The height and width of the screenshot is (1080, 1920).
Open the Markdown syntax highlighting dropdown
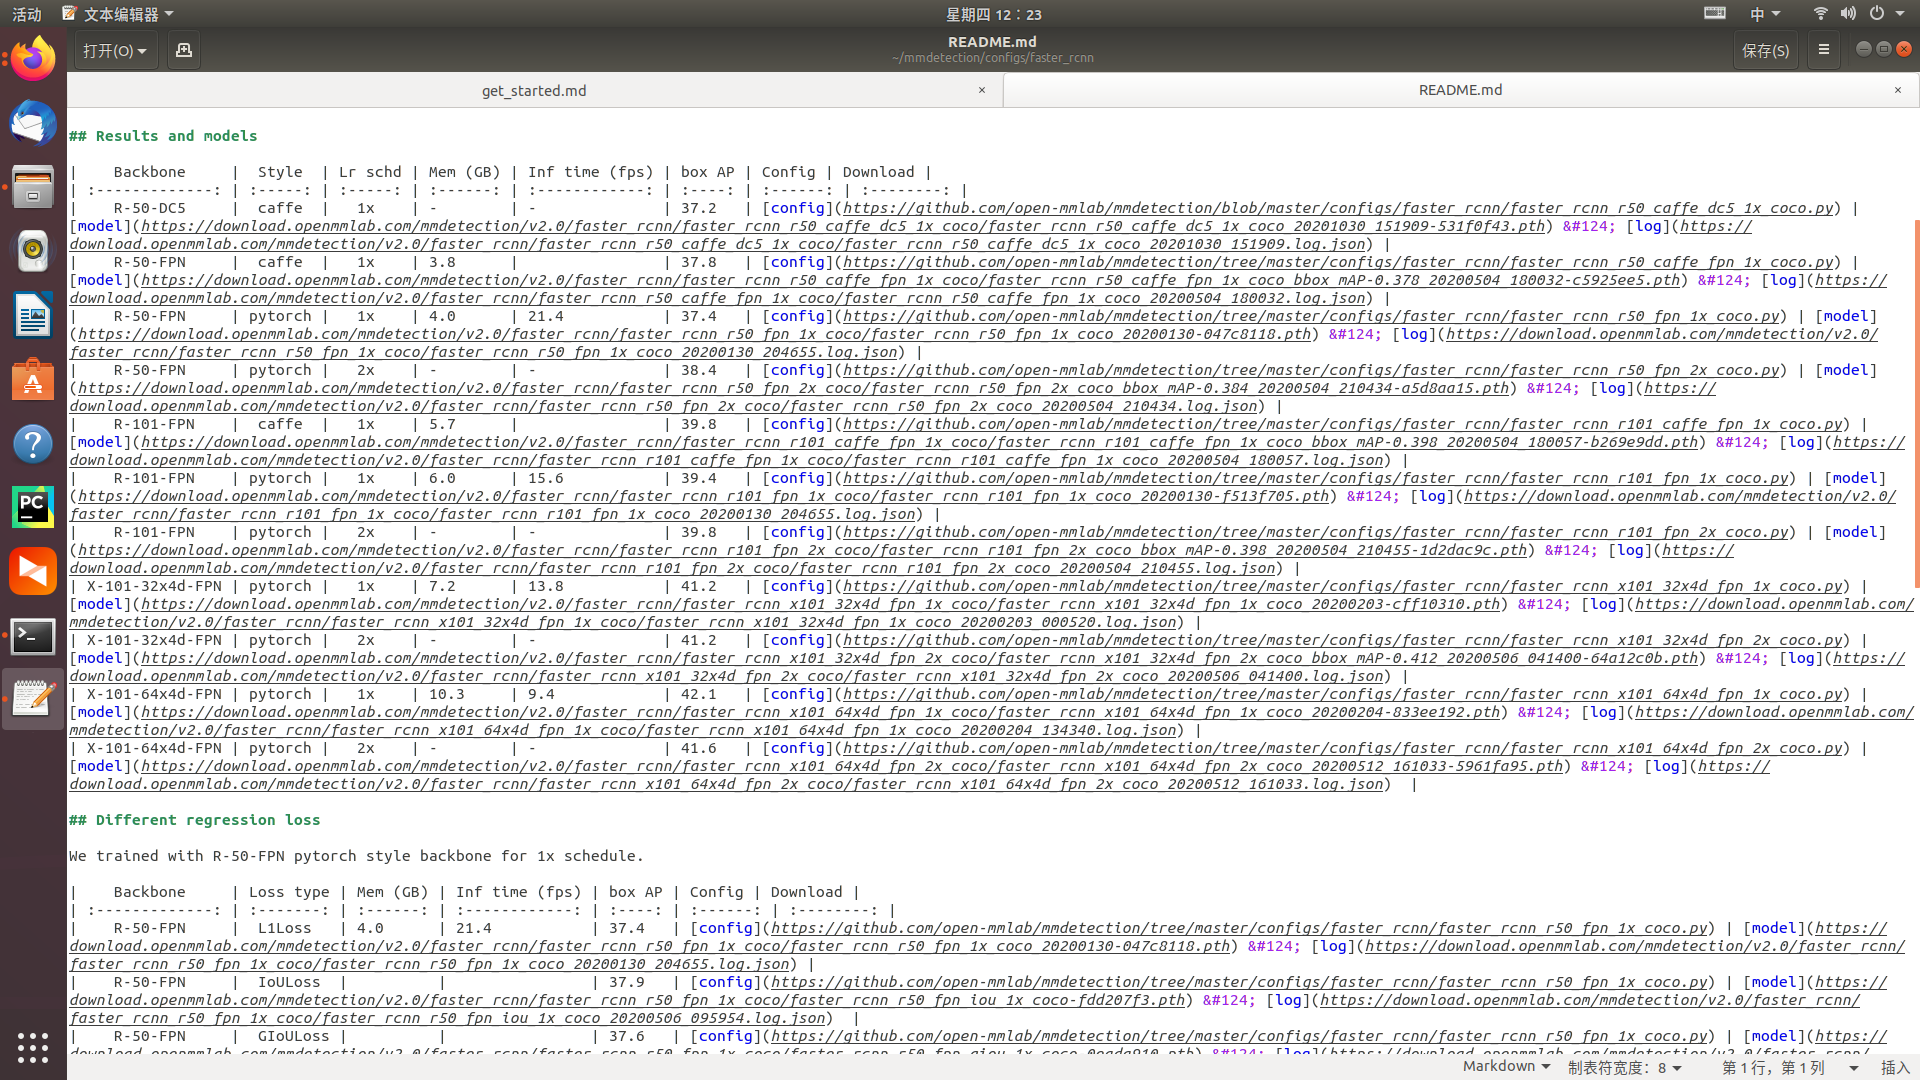(x=1506, y=1066)
